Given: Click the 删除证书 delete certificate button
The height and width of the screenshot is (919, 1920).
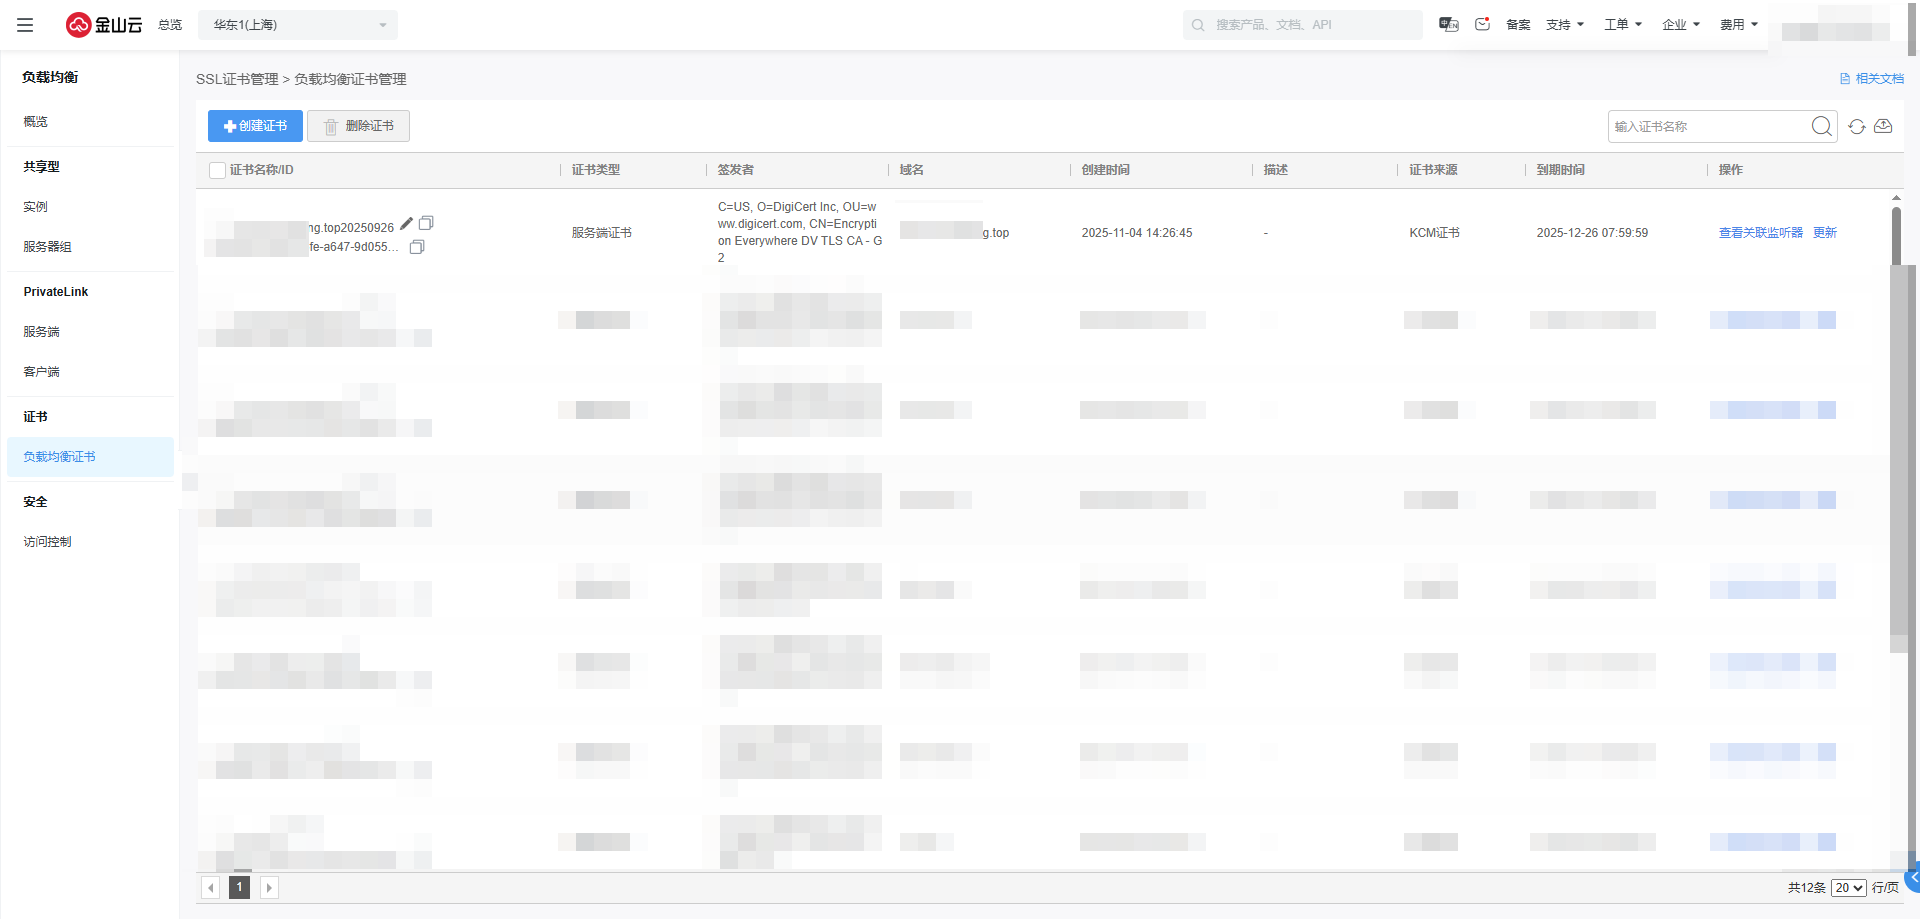Looking at the screenshot, I should pos(358,126).
